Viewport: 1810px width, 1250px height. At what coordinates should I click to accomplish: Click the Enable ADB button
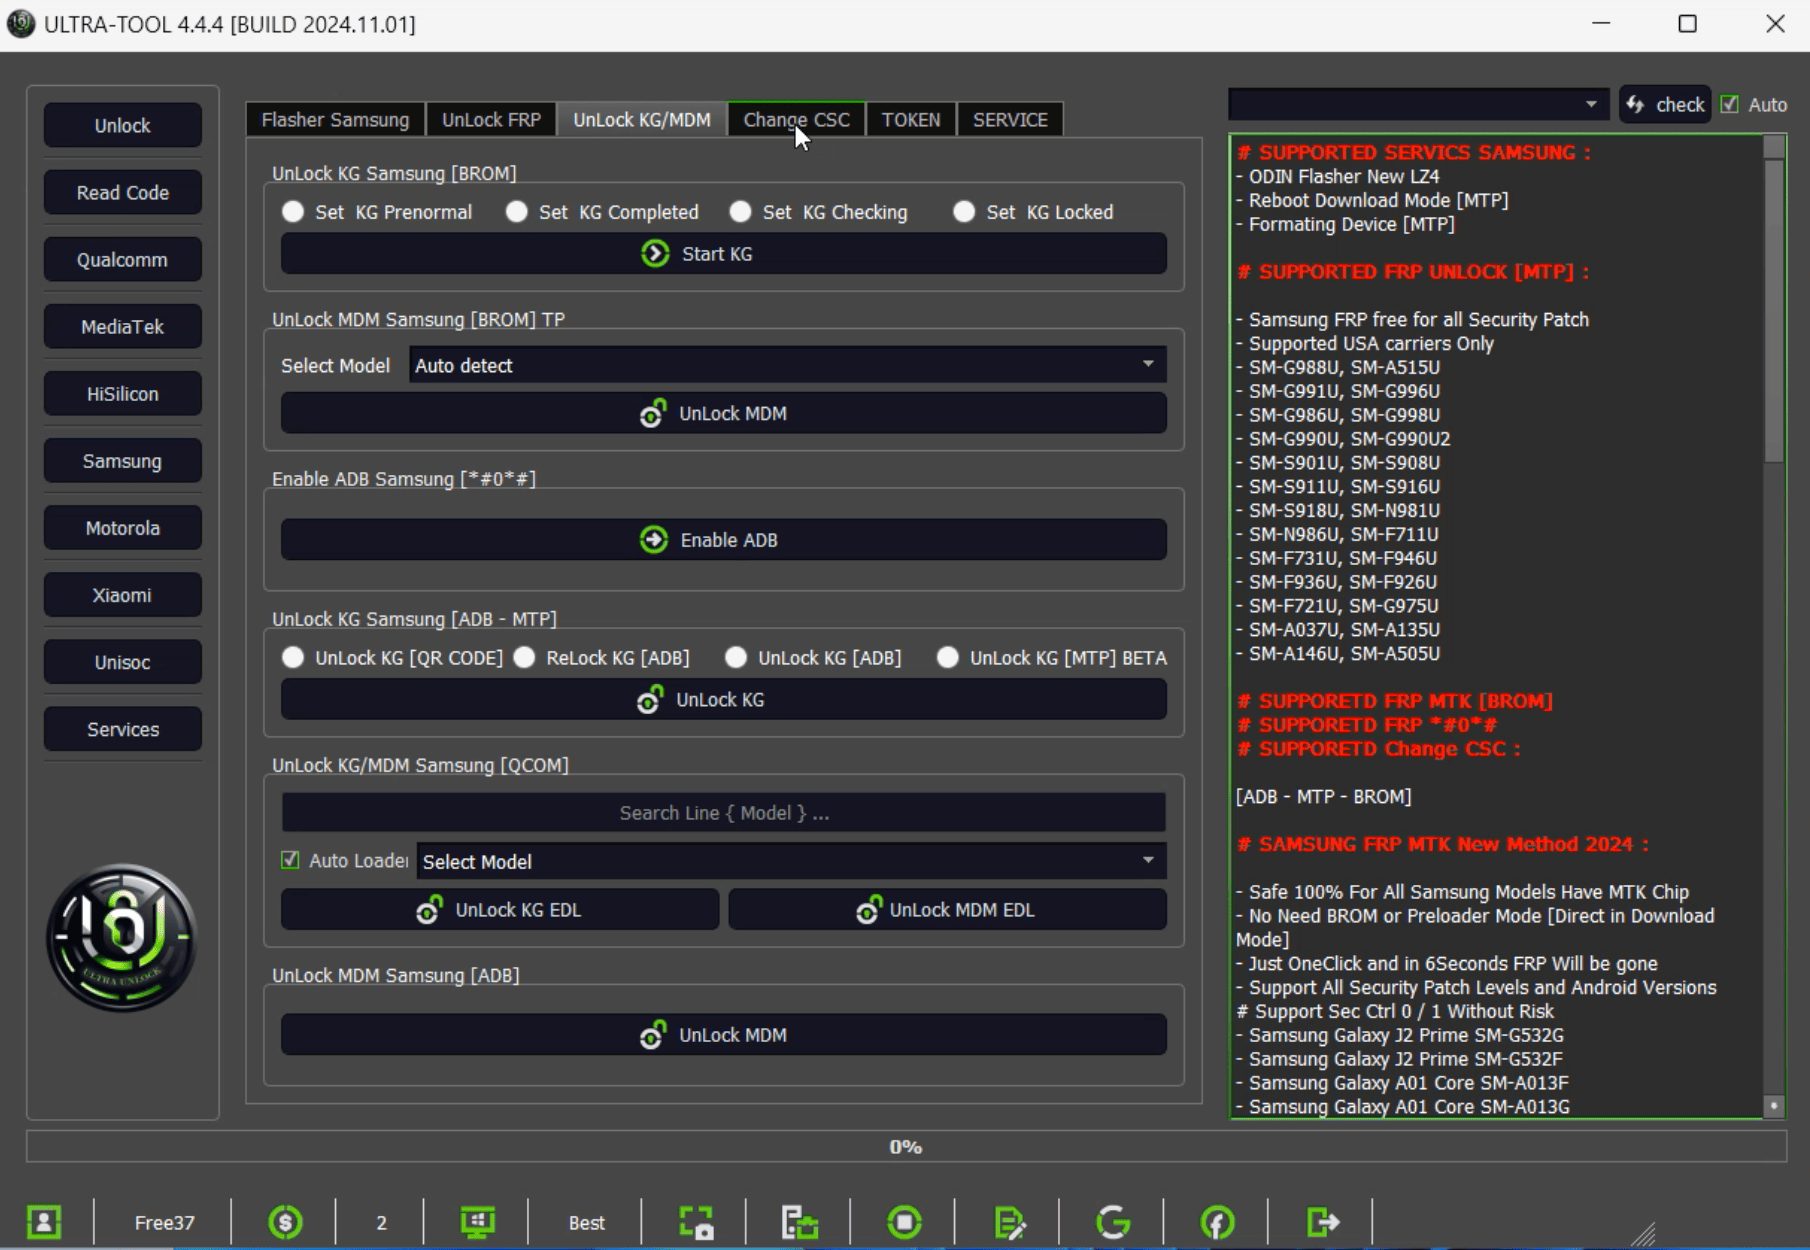click(724, 539)
